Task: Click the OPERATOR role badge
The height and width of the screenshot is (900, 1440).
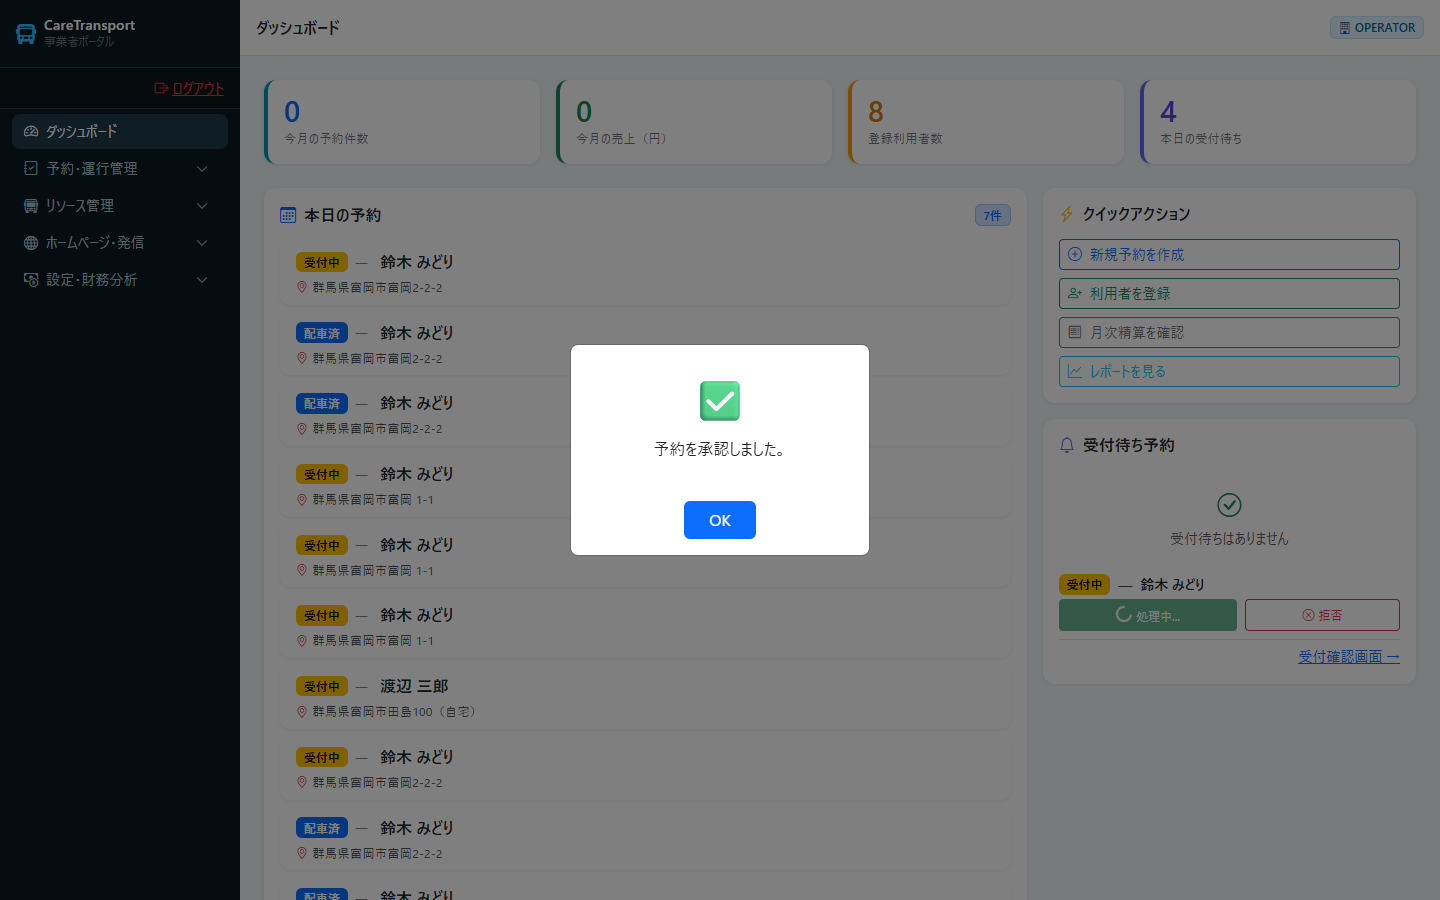Action: [x=1377, y=28]
